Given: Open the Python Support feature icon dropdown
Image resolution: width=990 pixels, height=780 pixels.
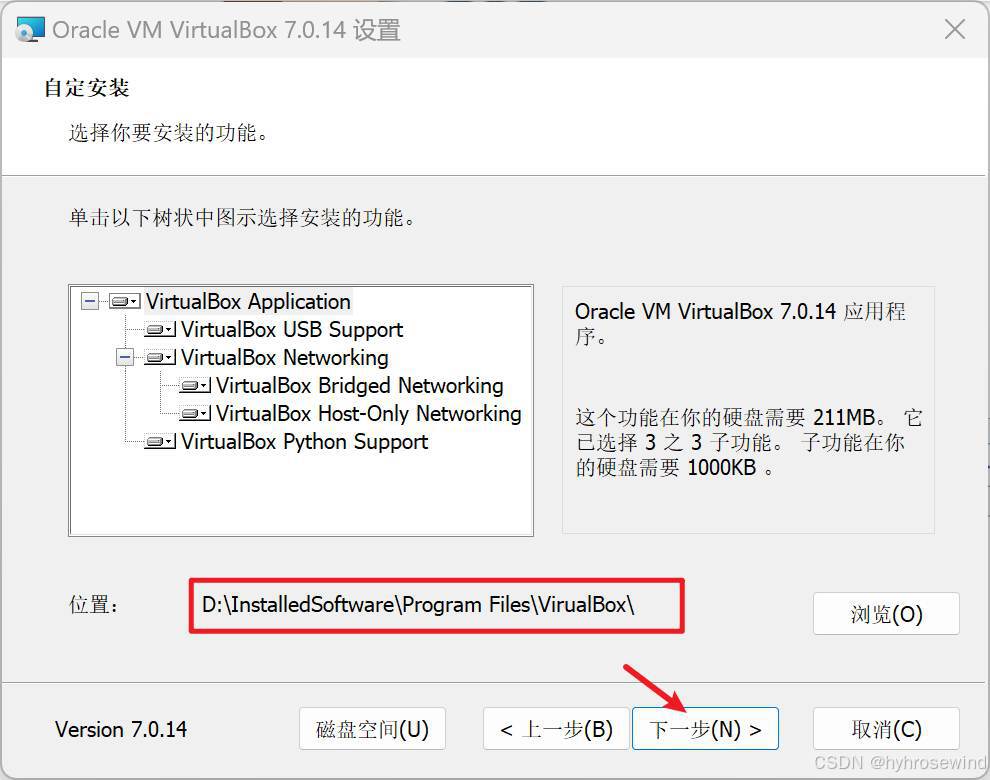Looking at the screenshot, I should coord(160,441).
